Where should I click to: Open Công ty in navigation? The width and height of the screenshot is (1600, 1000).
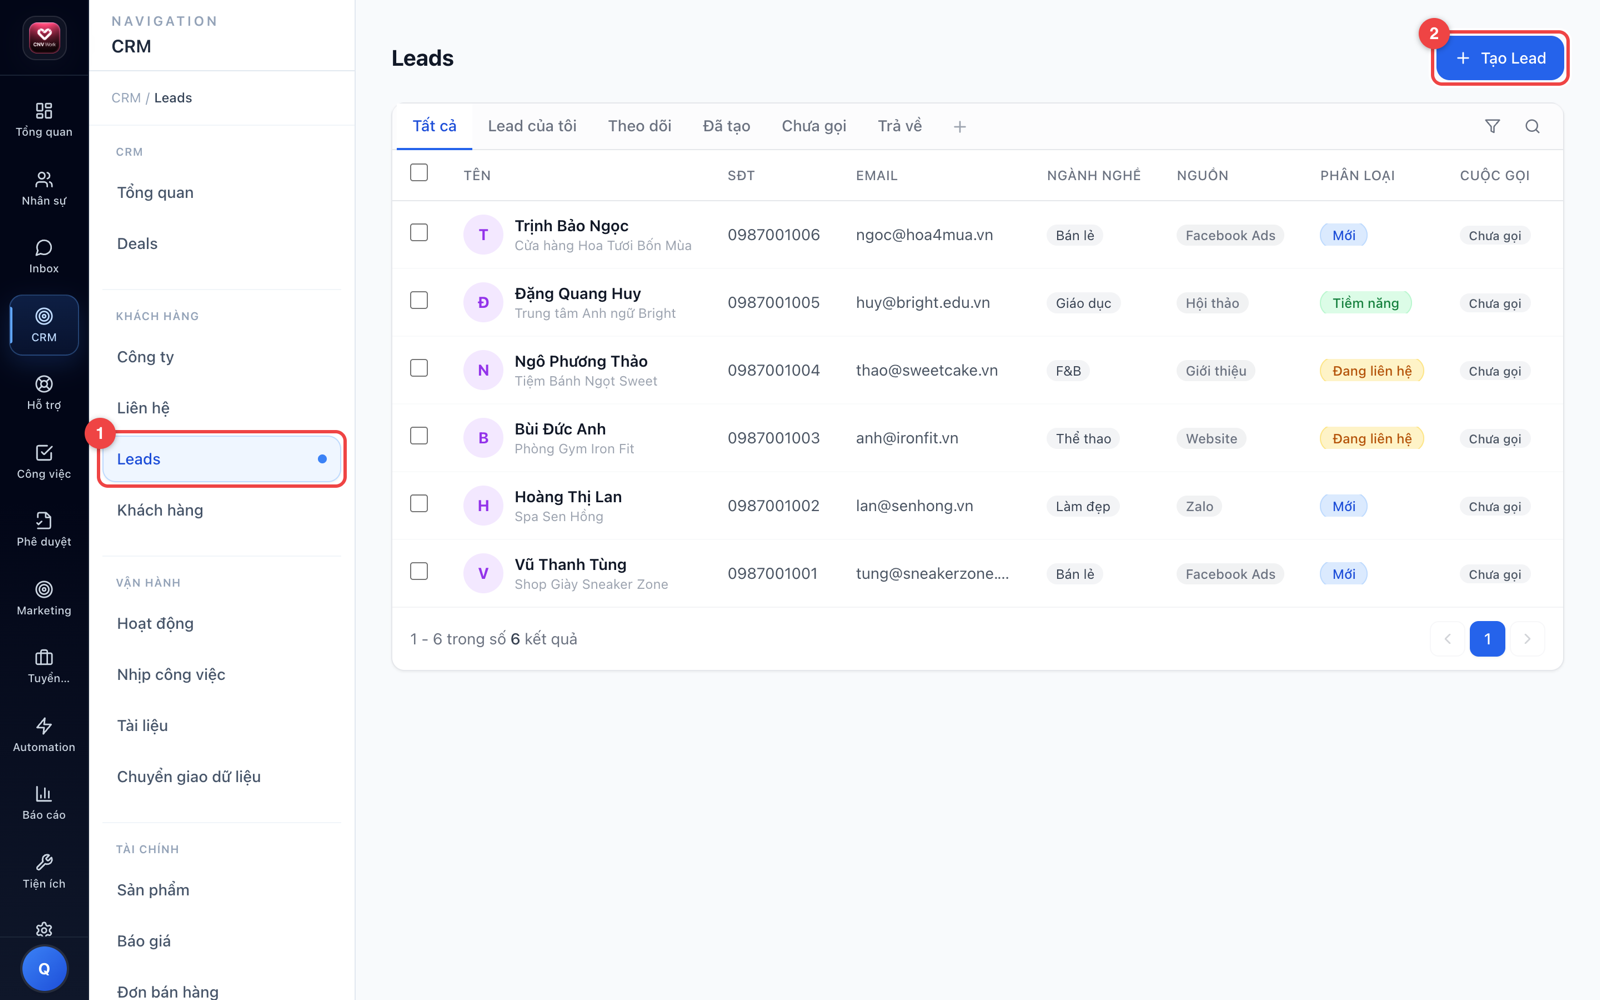tap(221, 357)
